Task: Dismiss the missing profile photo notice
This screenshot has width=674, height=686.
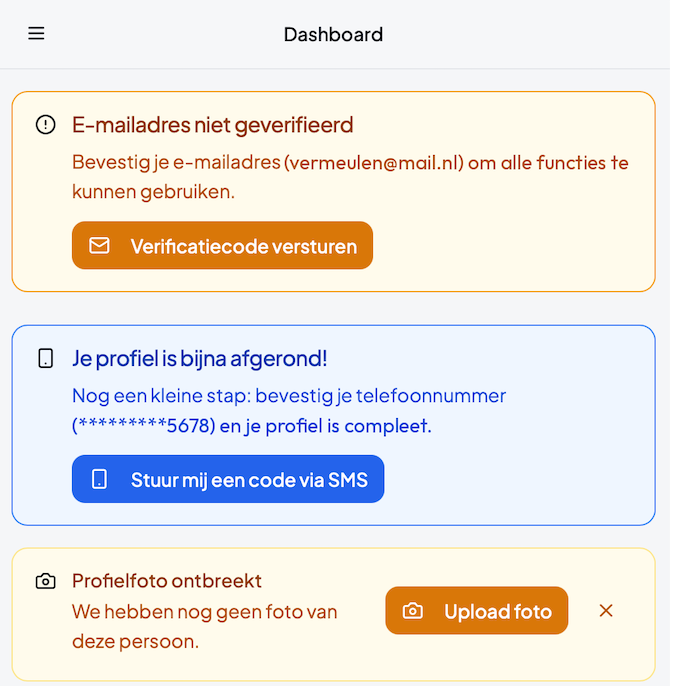Action: pyautogui.click(x=606, y=610)
